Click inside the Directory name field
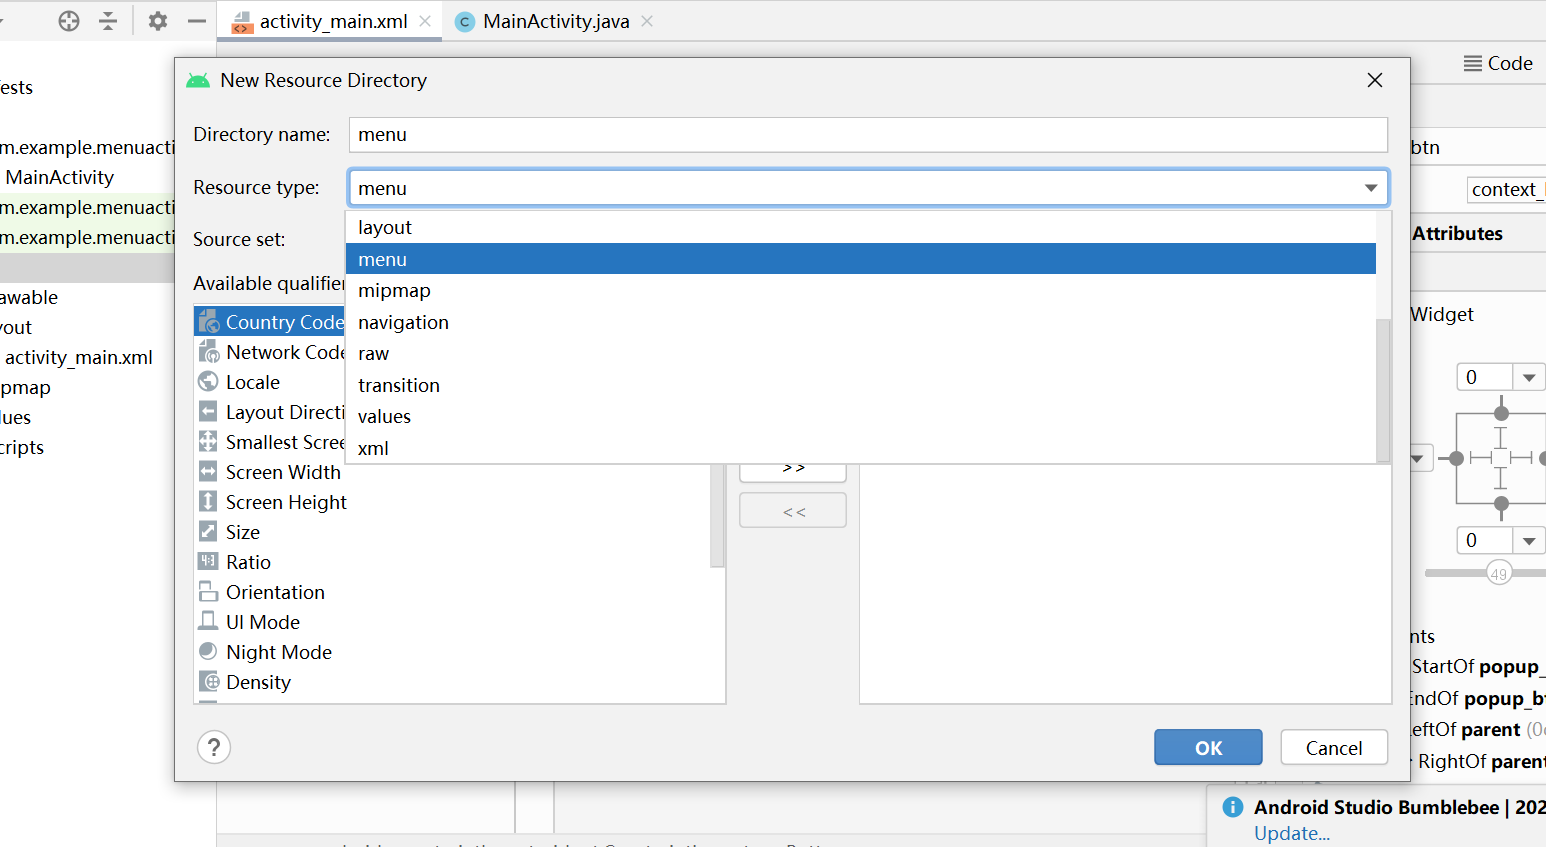This screenshot has width=1546, height=847. tap(700, 134)
